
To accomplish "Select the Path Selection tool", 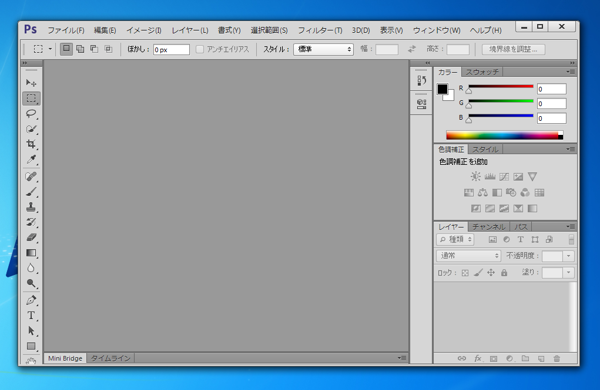I will pyautogui.click(x=31, y=331).
